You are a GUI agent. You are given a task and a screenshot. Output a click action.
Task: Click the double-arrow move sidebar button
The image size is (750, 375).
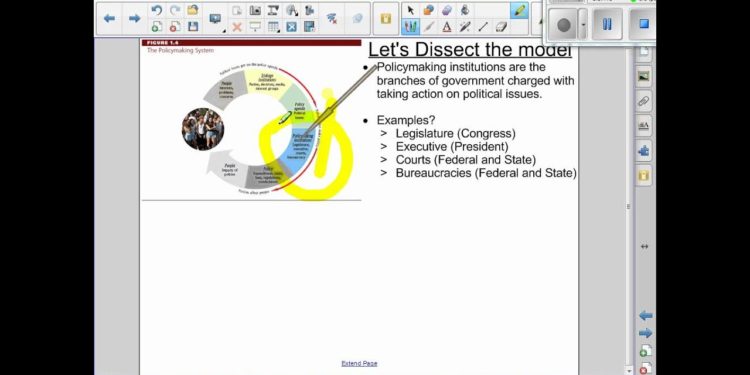pos(644,246)
